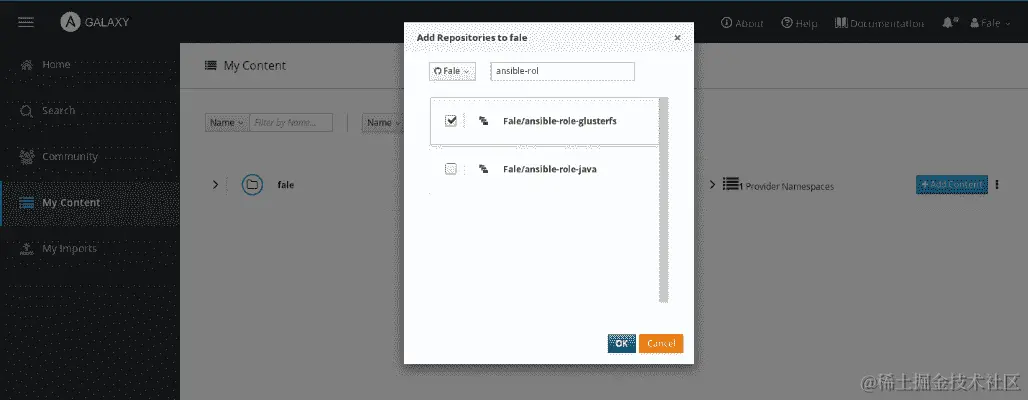Click the fale namespace name
This screenshot has height=400, width=1028.
tap(286, 185)
